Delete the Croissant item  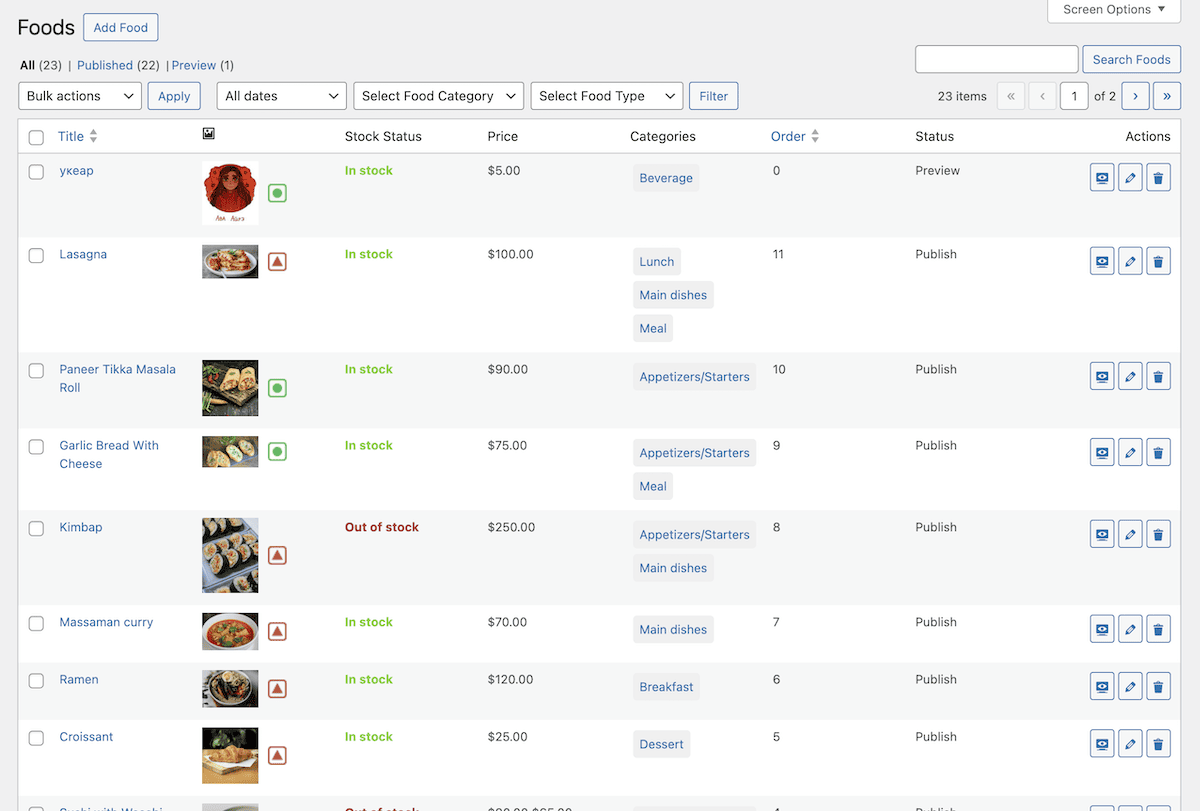(x=1158, y=745)
